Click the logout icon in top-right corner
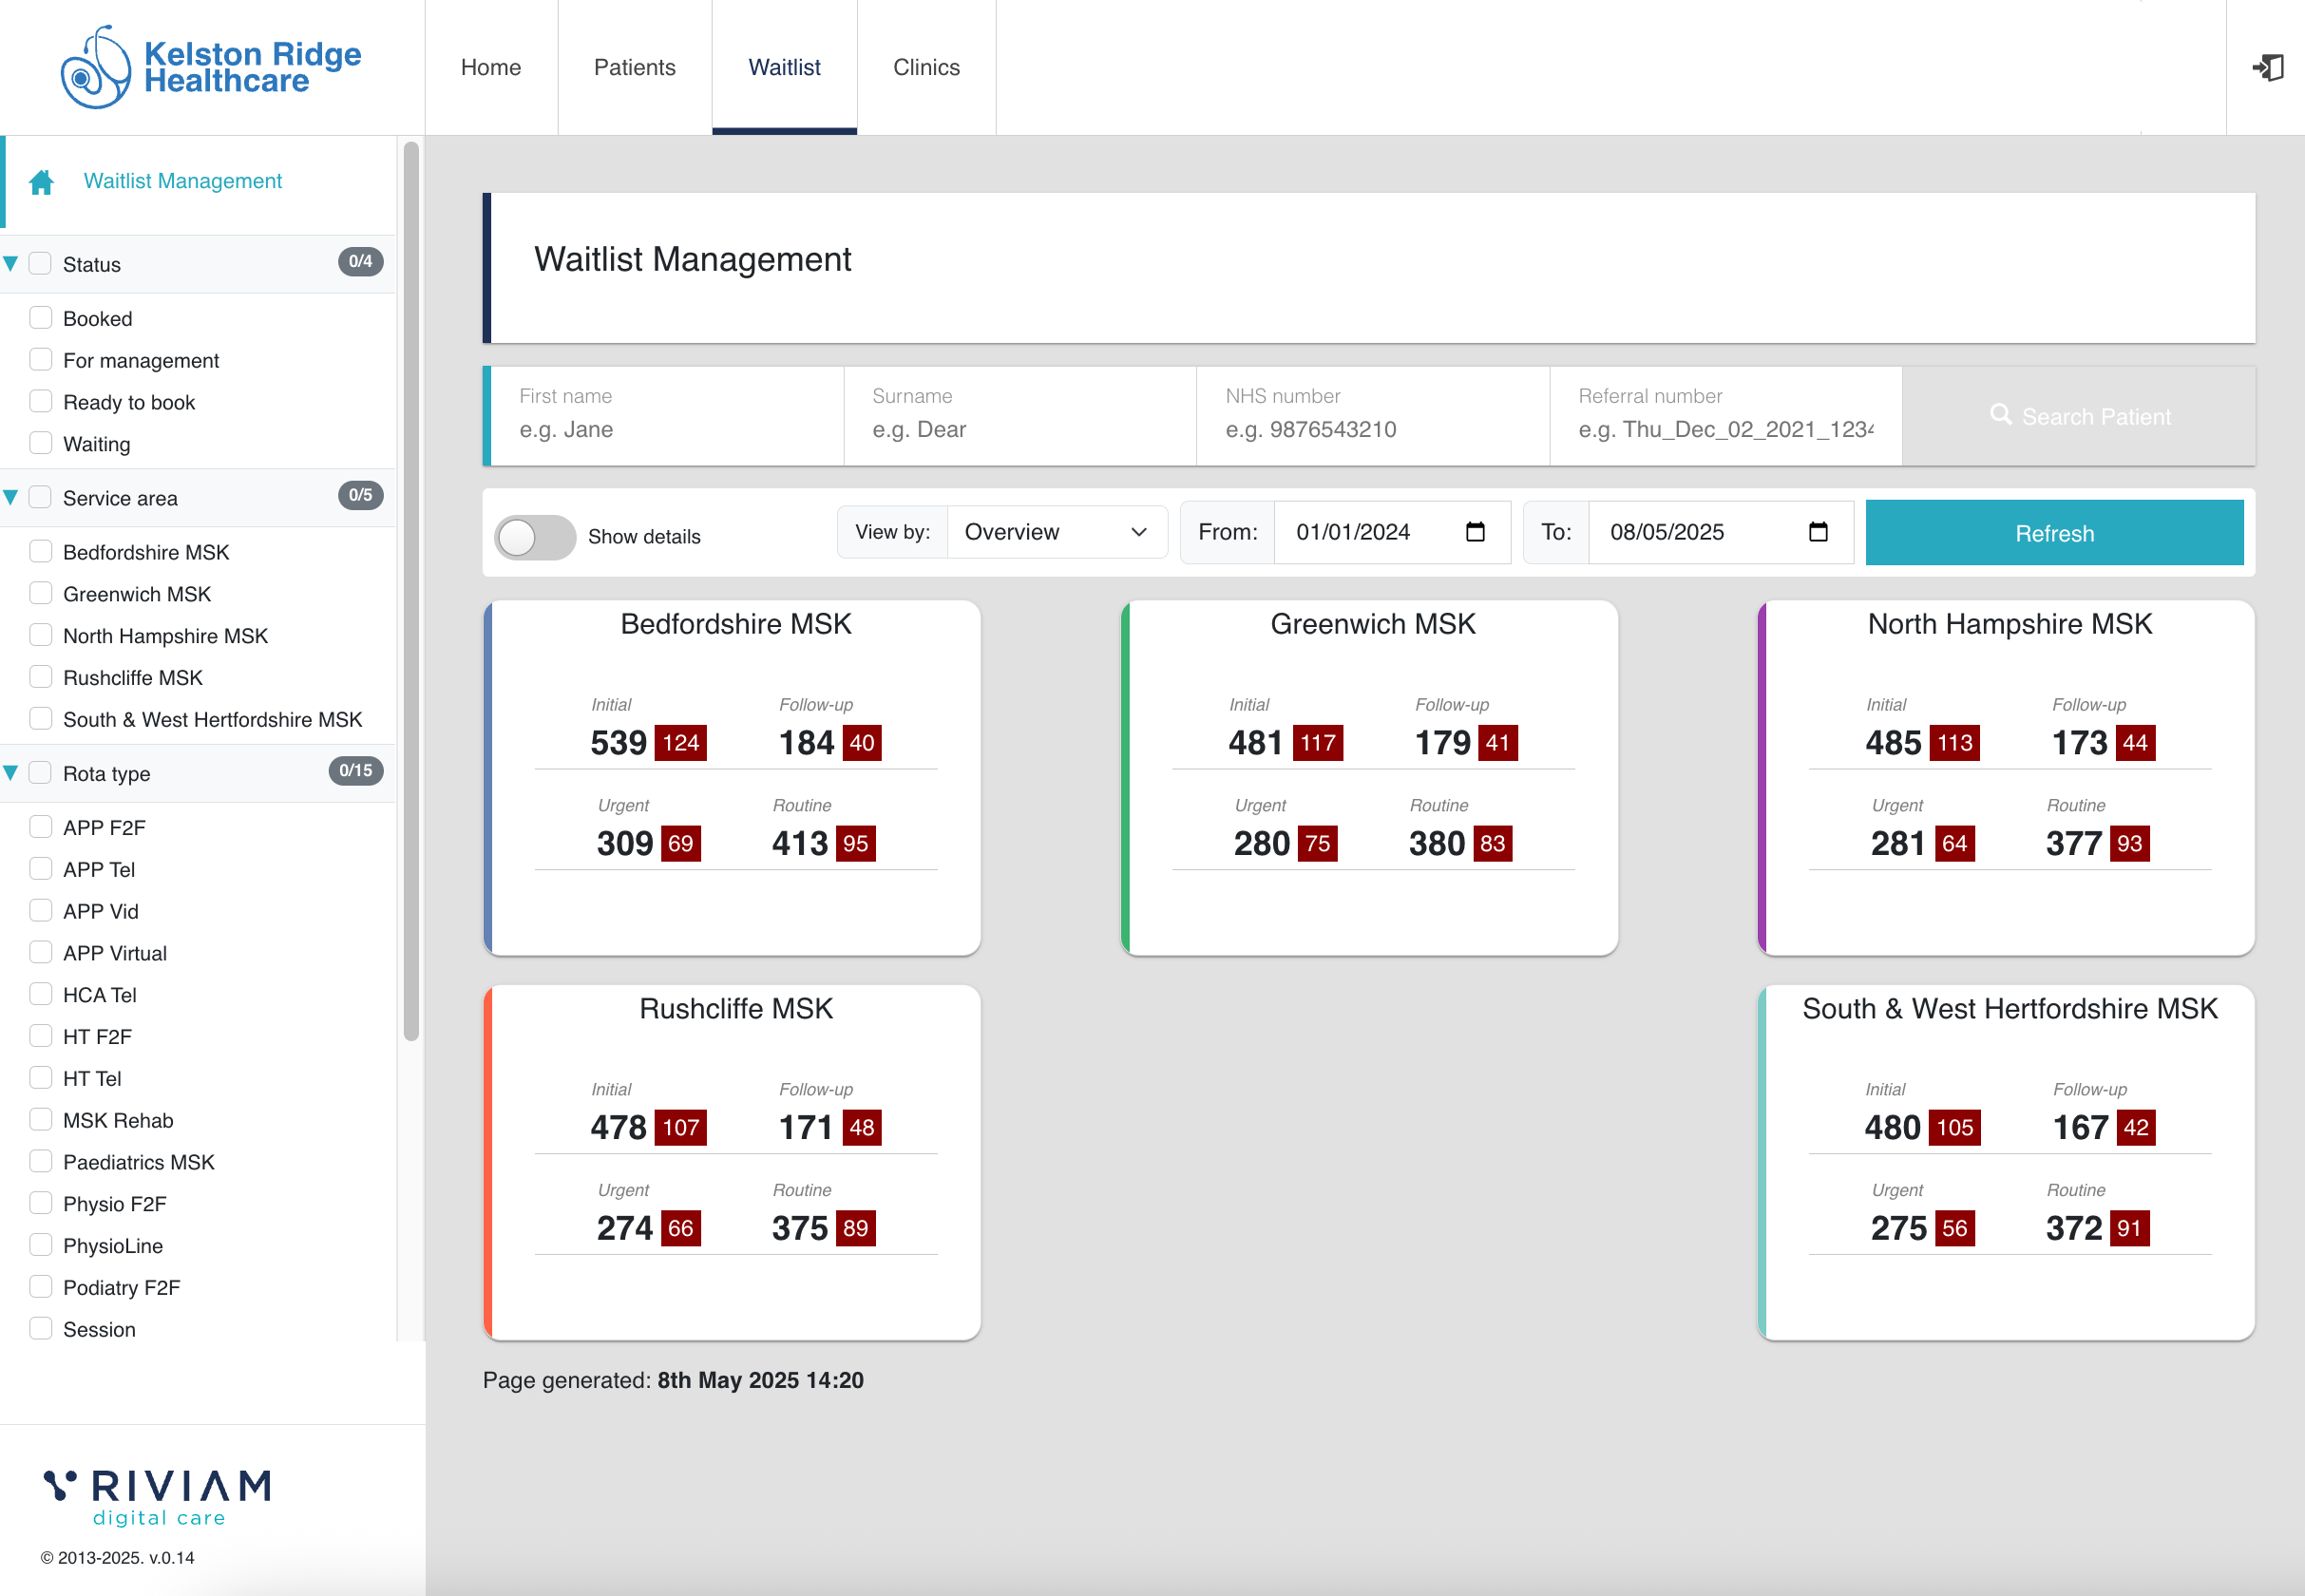Viewport: 2305px width, 1596px height. tap(2267, 68)
